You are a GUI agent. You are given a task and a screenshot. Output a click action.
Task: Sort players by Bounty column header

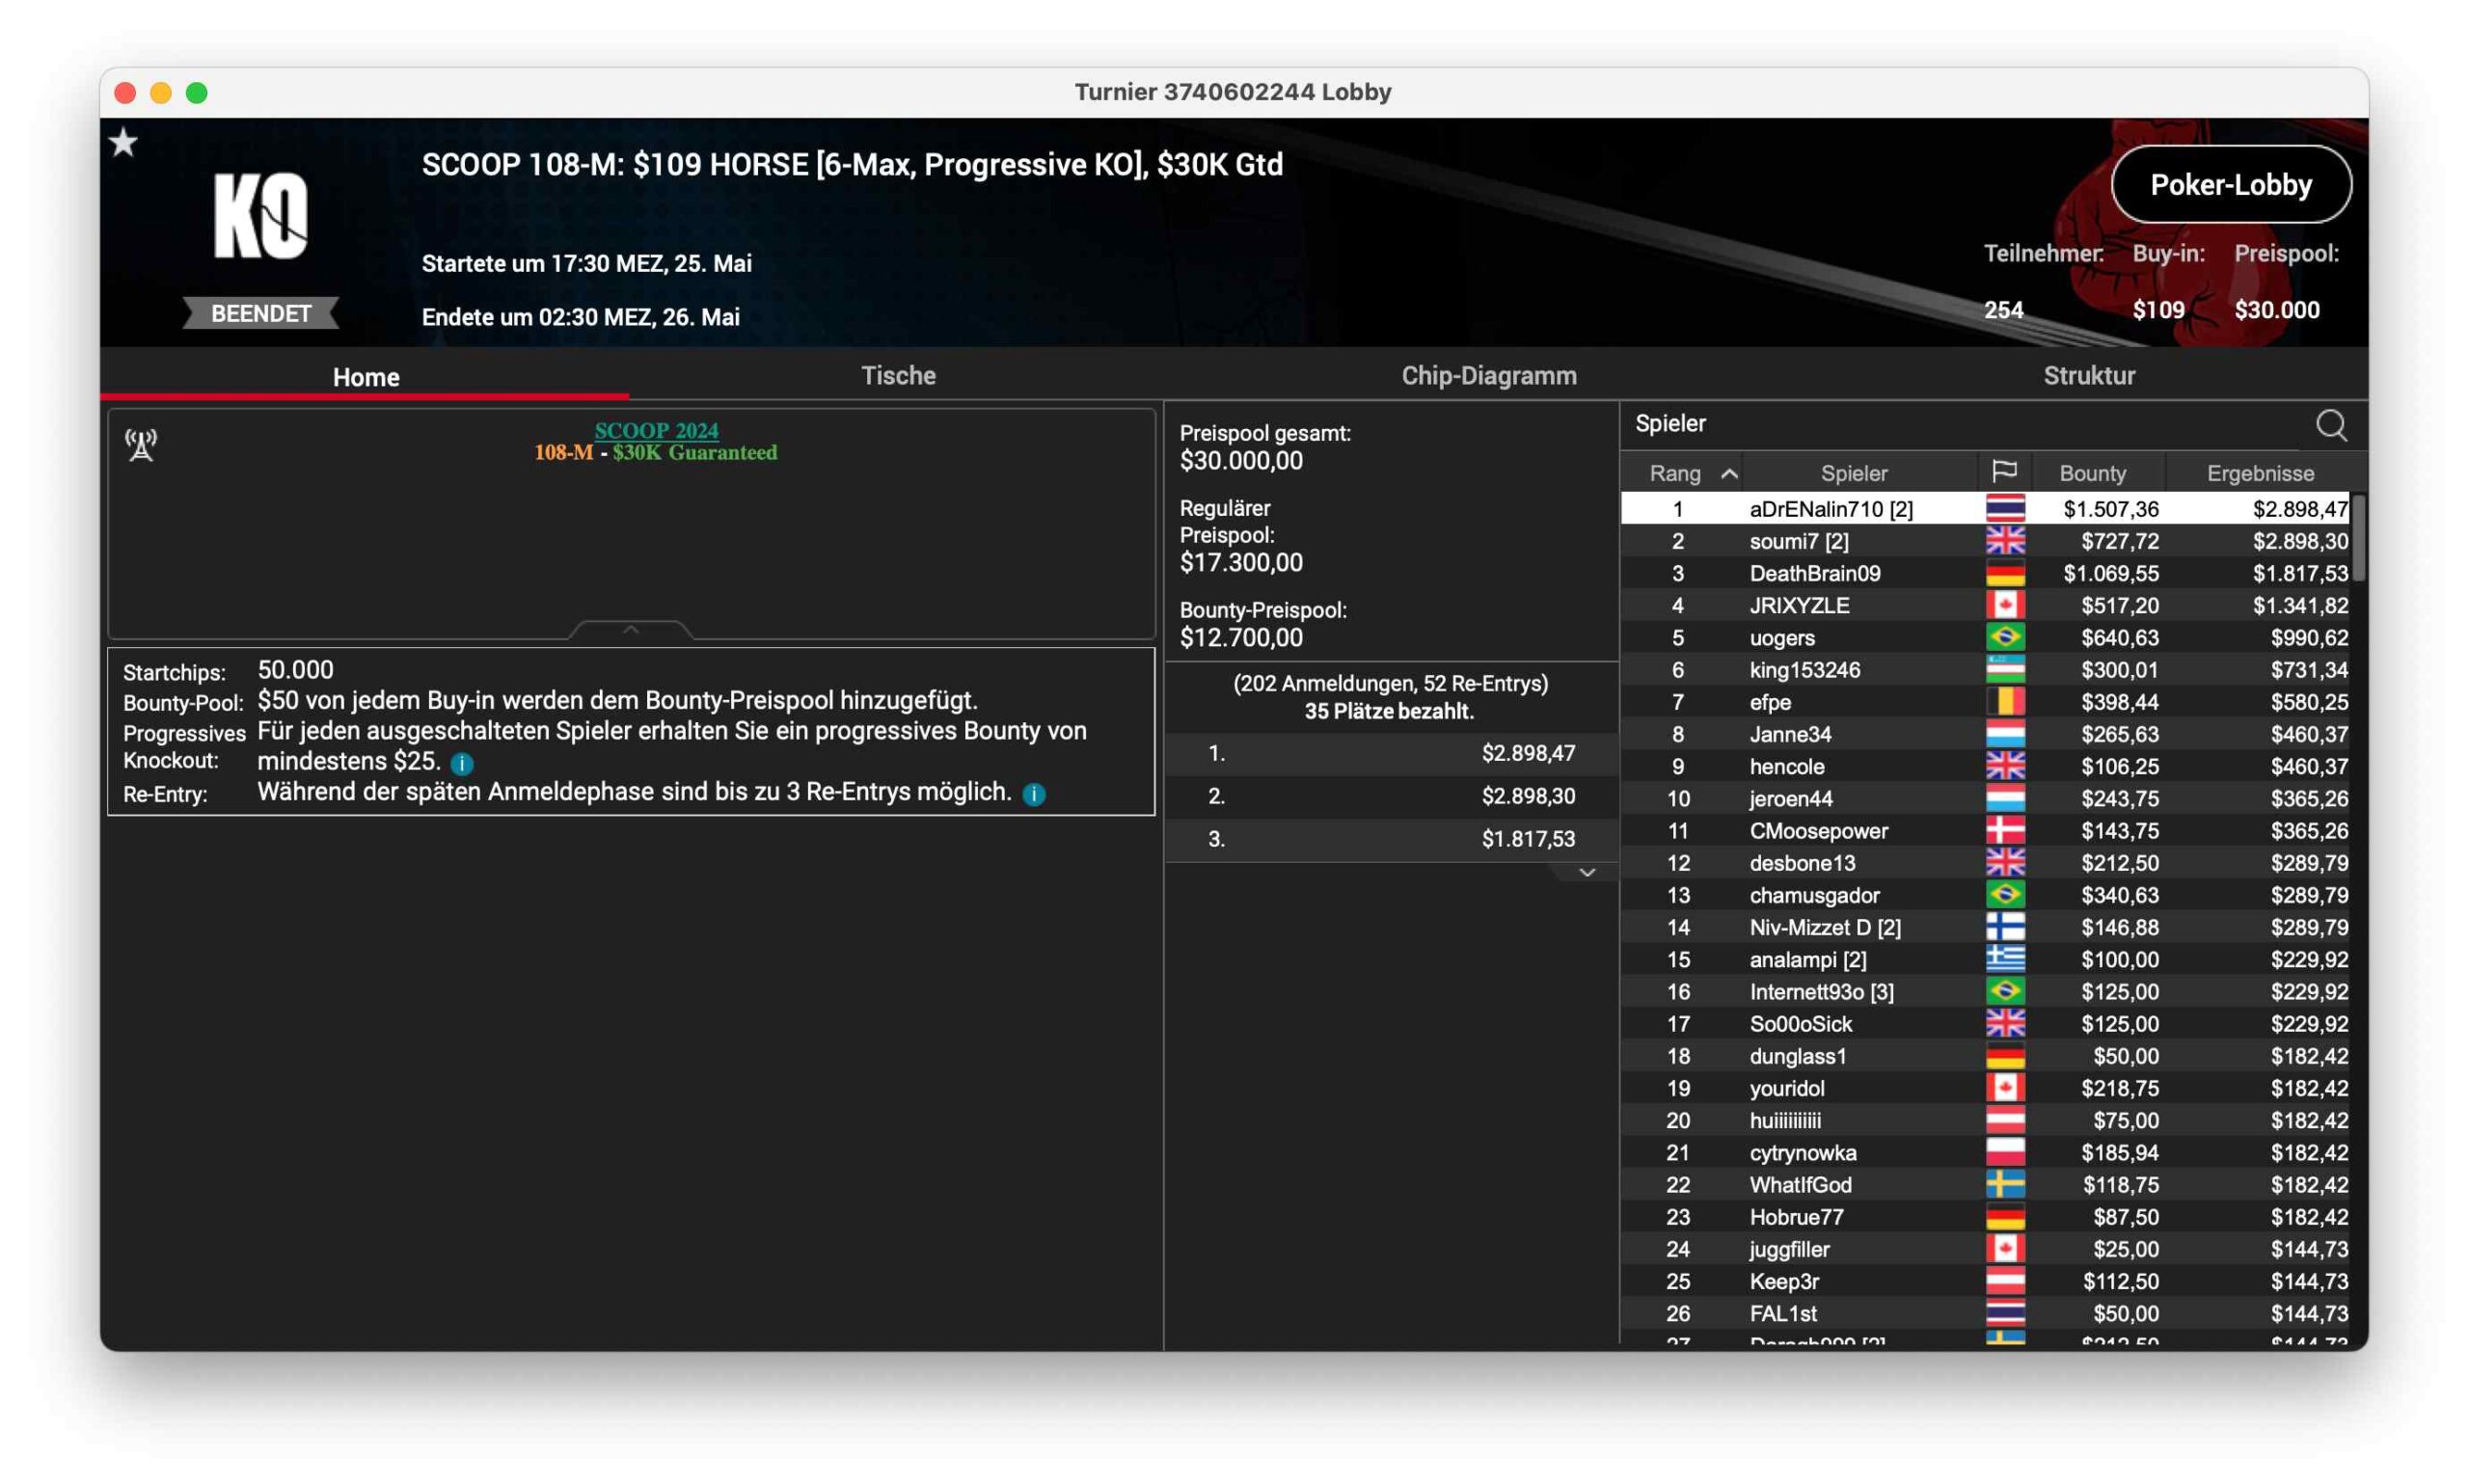click(2092, 473)
